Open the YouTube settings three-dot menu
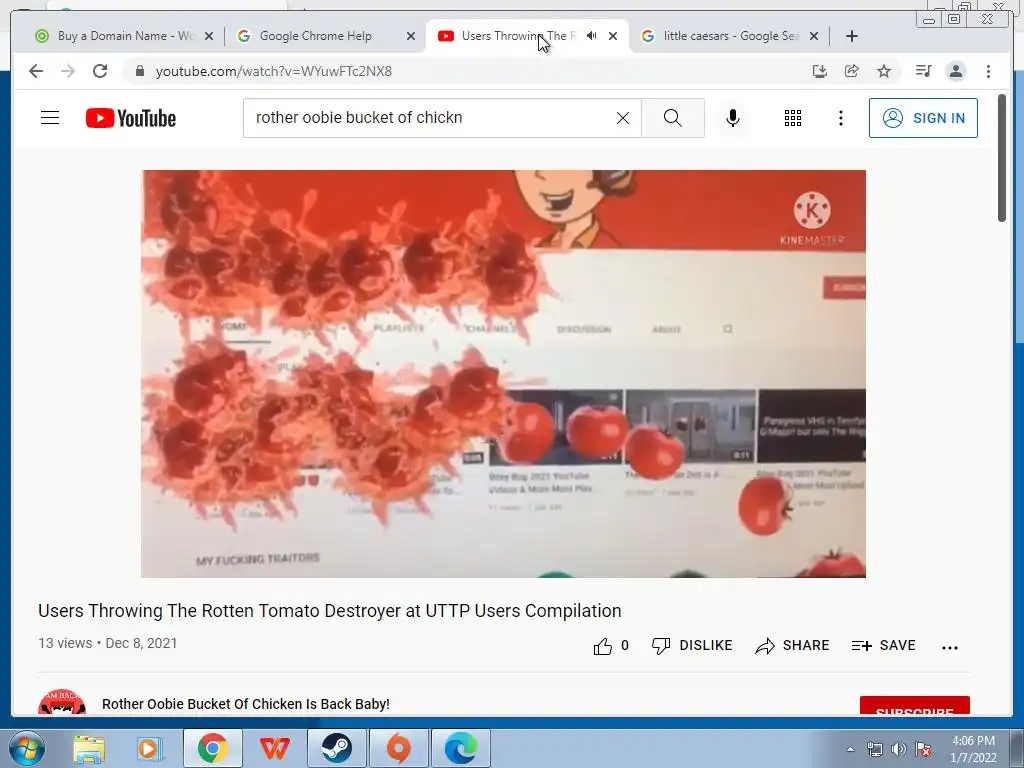Viewport: 1024px width, 768px height. (840, 118)
